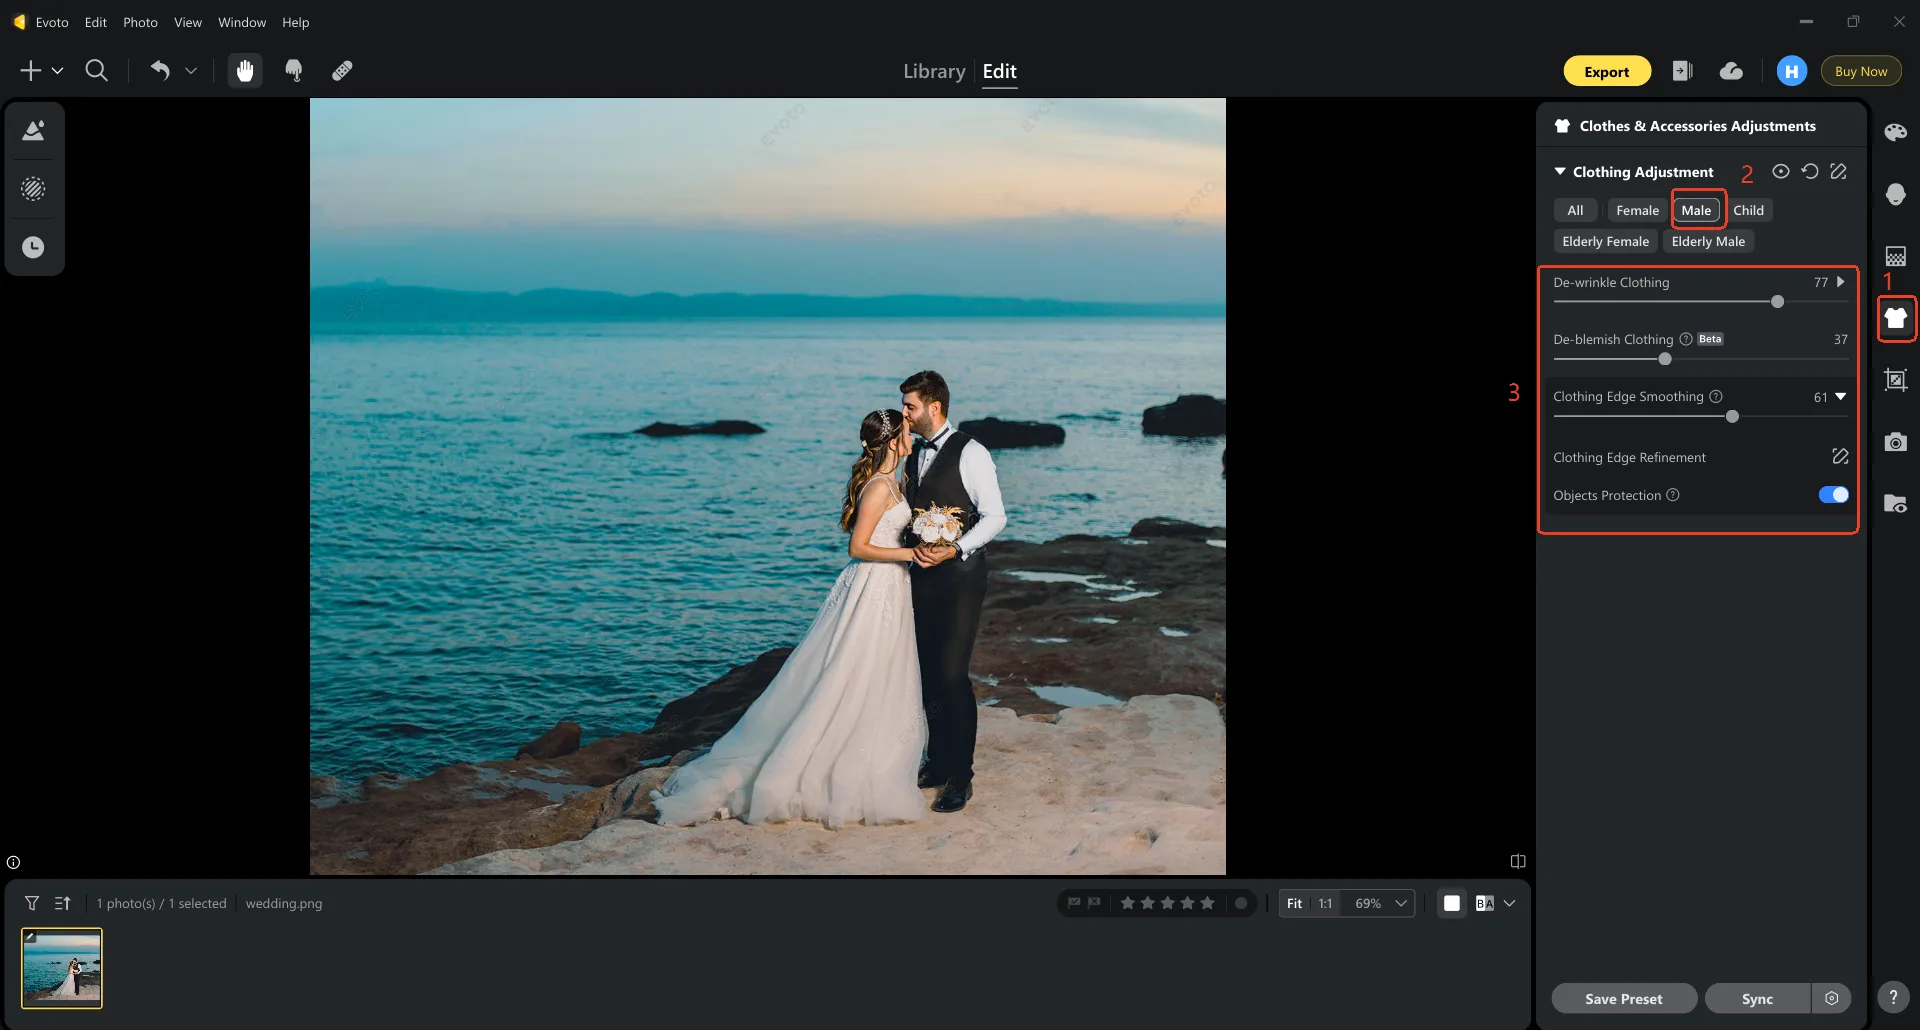Image resolution: width=1920 pixels, height=1030 pixels.
Task: Expand the De-wrinkle Clothing options arrow
Action: (x=1841, y=283)
